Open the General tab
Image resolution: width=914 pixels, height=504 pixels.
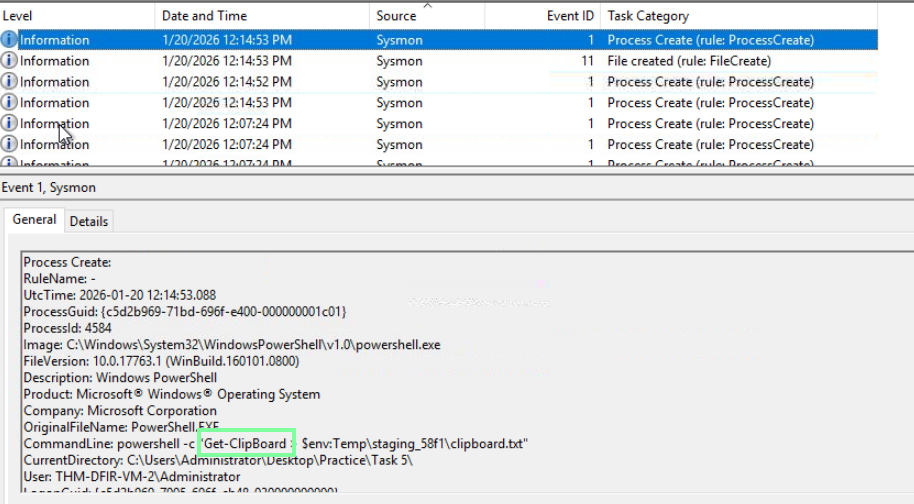click(34, 220)
